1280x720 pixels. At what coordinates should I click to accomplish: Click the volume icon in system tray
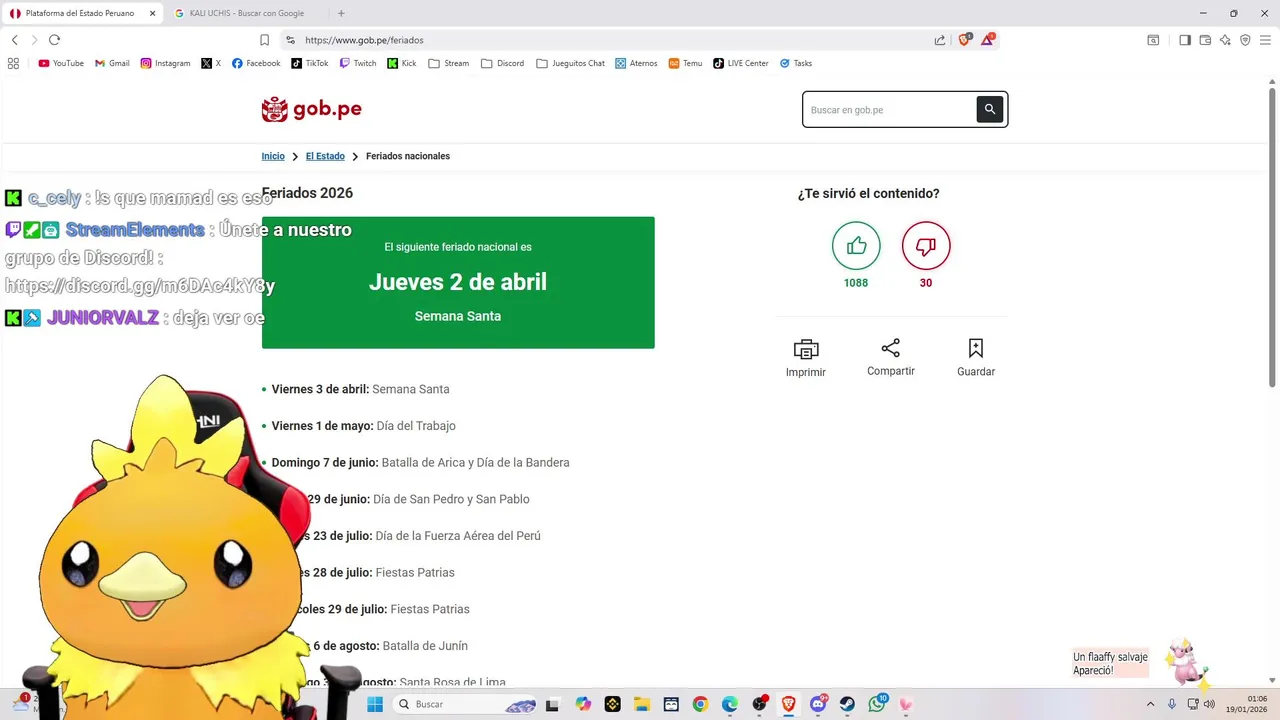1210,704
